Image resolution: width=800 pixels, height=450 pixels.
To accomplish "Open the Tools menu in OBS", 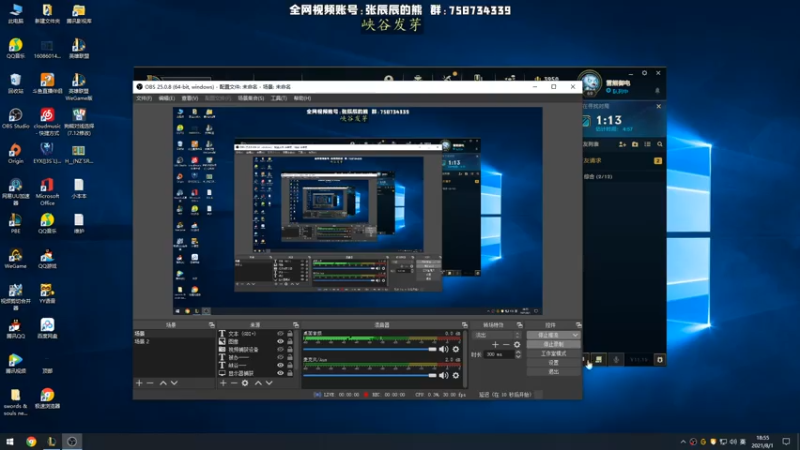I will (279, 98).
